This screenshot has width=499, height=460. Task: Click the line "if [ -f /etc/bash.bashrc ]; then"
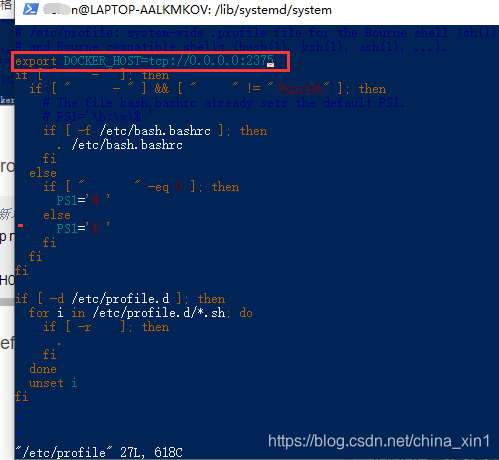pyautogui.click(x=155, y=131)
